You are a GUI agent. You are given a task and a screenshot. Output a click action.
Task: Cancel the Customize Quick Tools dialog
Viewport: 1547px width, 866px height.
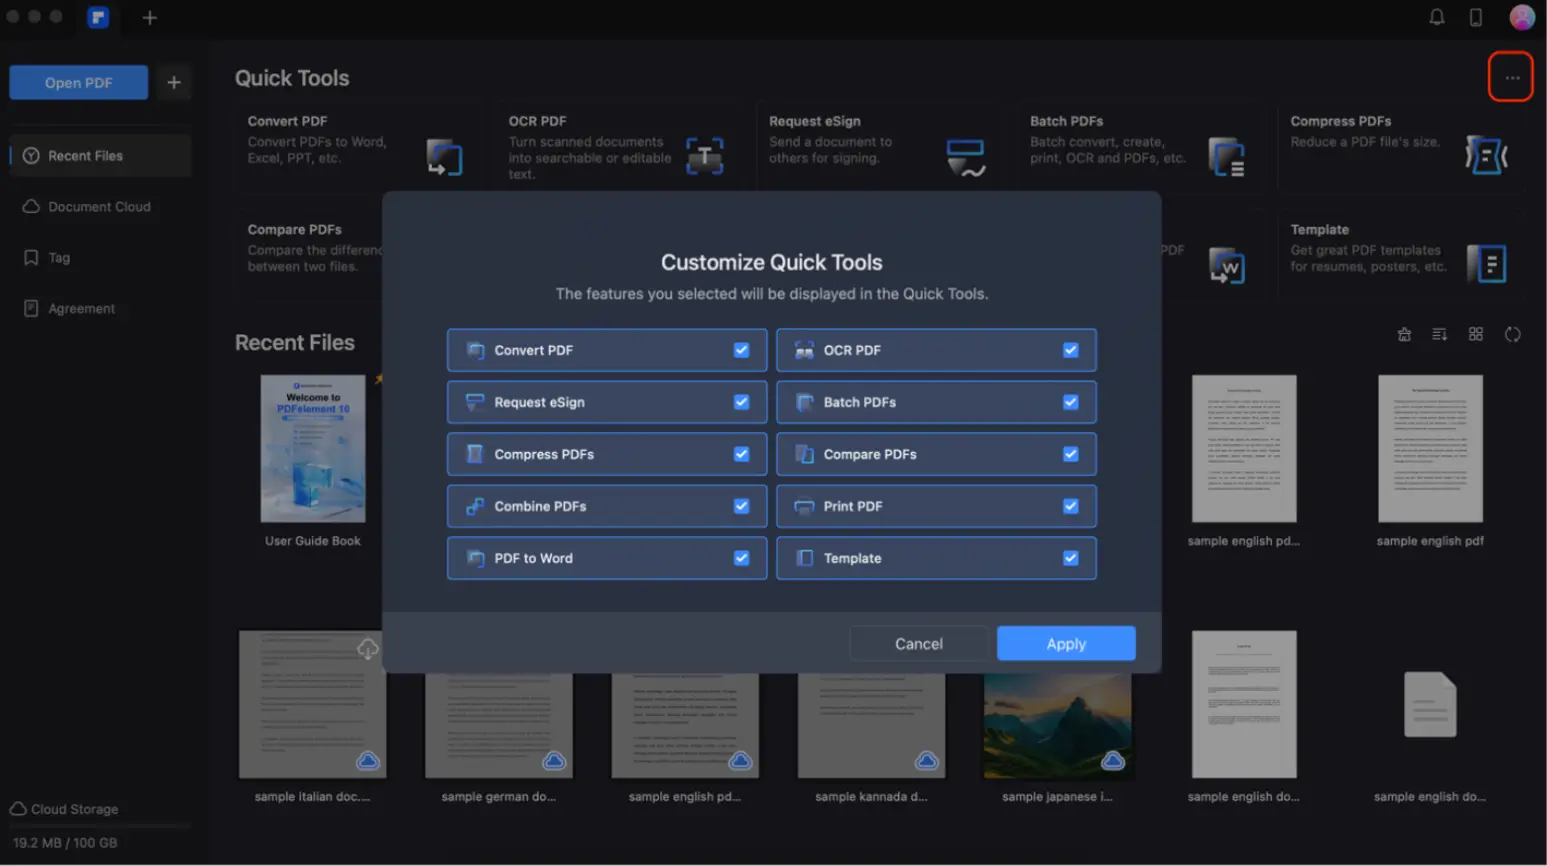(x=918, y=643)
